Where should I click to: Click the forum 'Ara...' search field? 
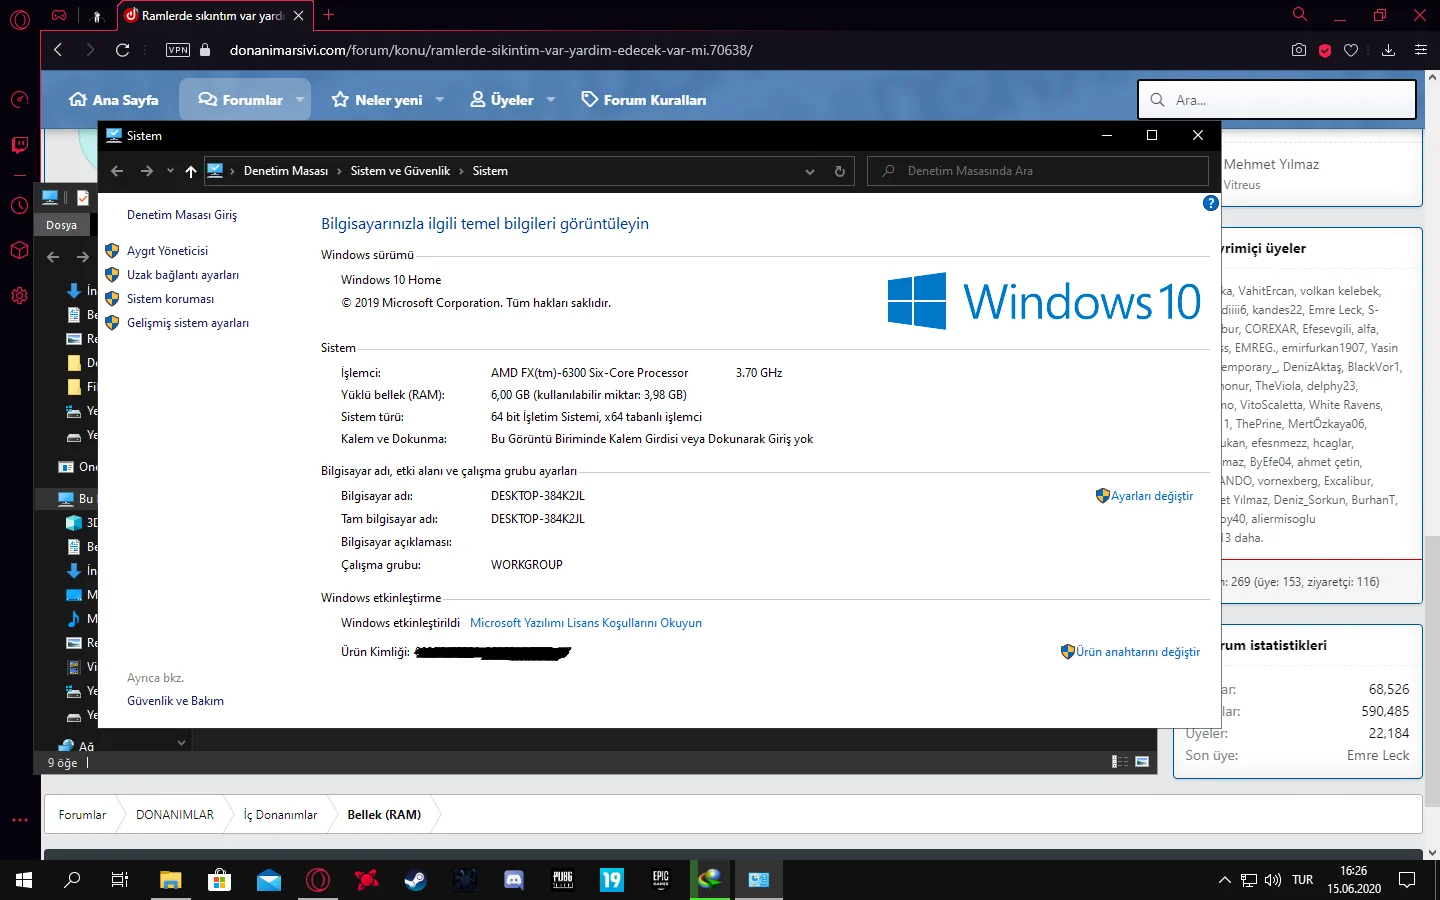tap(1277, 100)
